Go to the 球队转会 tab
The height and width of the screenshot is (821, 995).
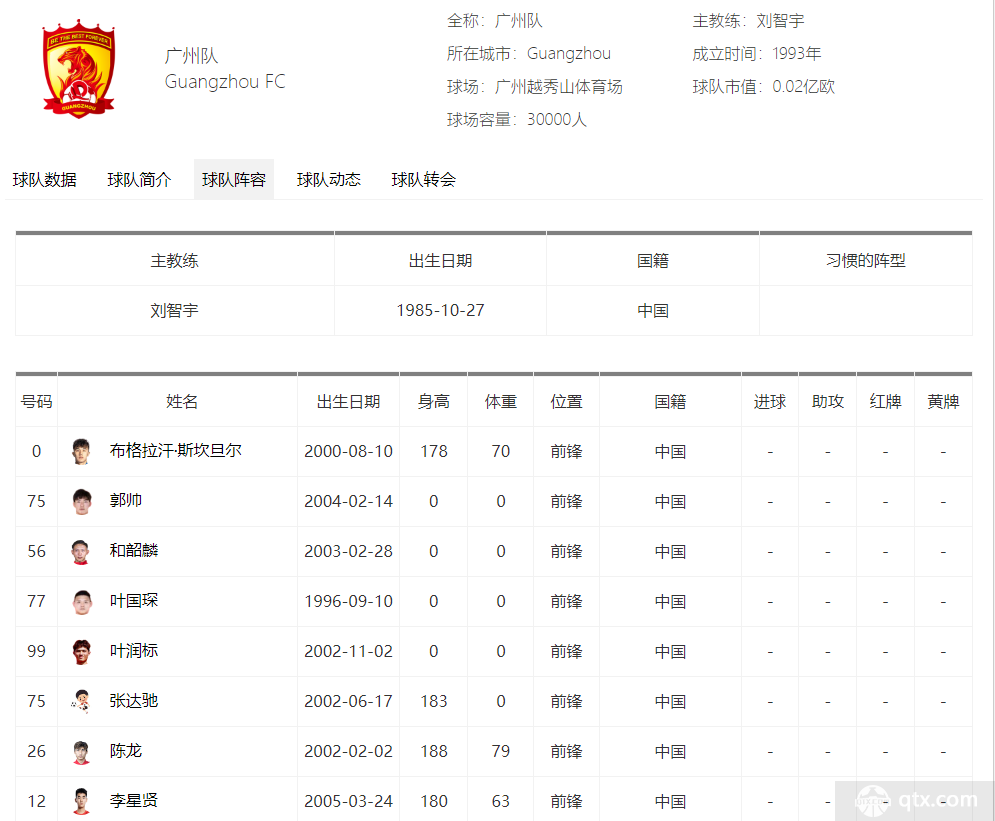pyautogui.click(x=423, y=180)
